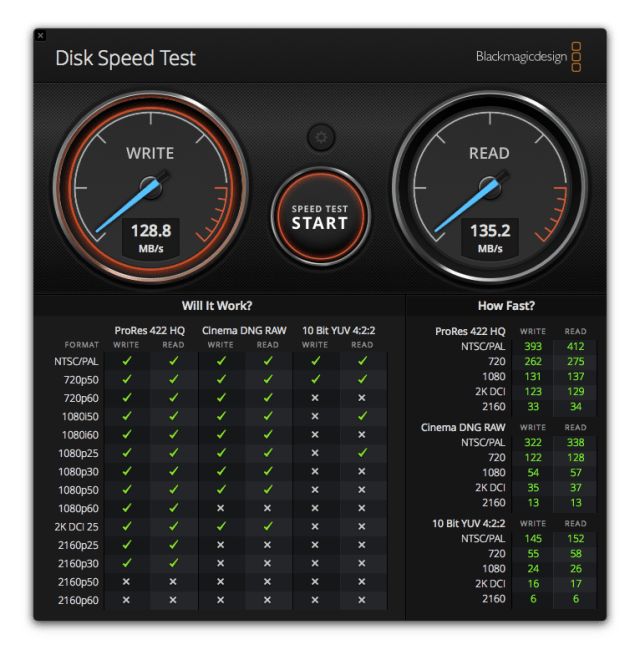The height and width of the screenshot is (660, 640).
Task: Click the 'Disk Speed Test' title text
Action: (126, 57)
